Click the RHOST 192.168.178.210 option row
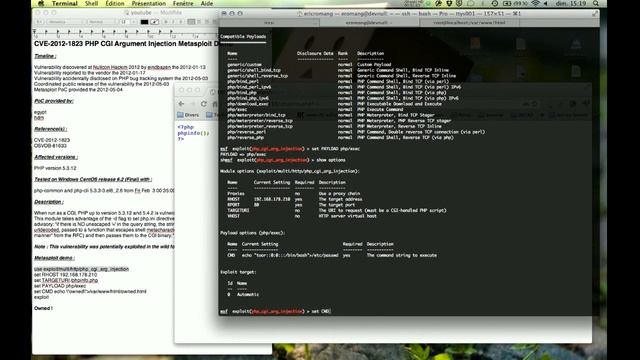640x360 pixels. [295, 199]
